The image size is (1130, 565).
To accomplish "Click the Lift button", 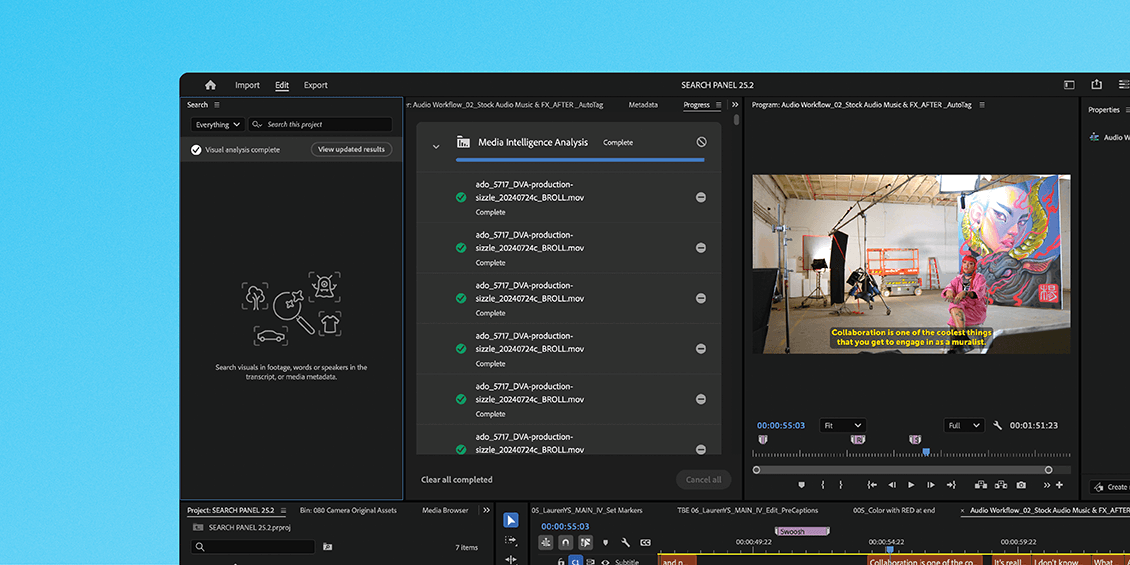I will (x=980, y=485).
